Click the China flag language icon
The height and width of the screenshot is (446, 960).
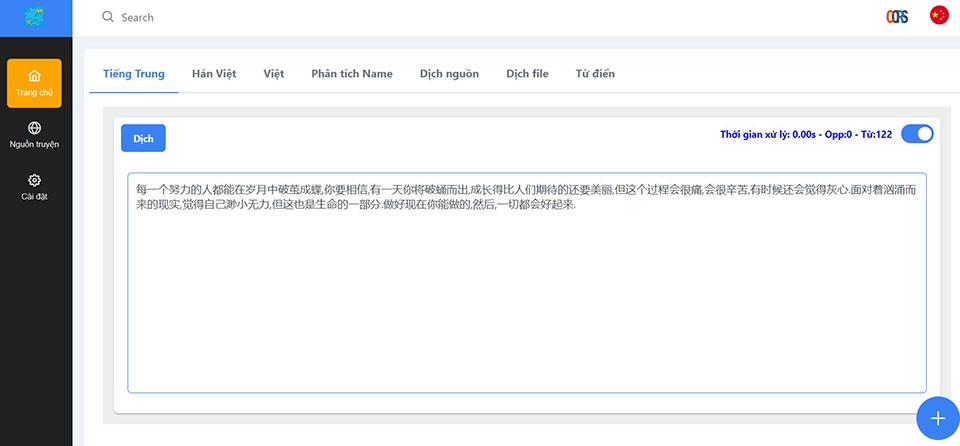pos(939,15)
